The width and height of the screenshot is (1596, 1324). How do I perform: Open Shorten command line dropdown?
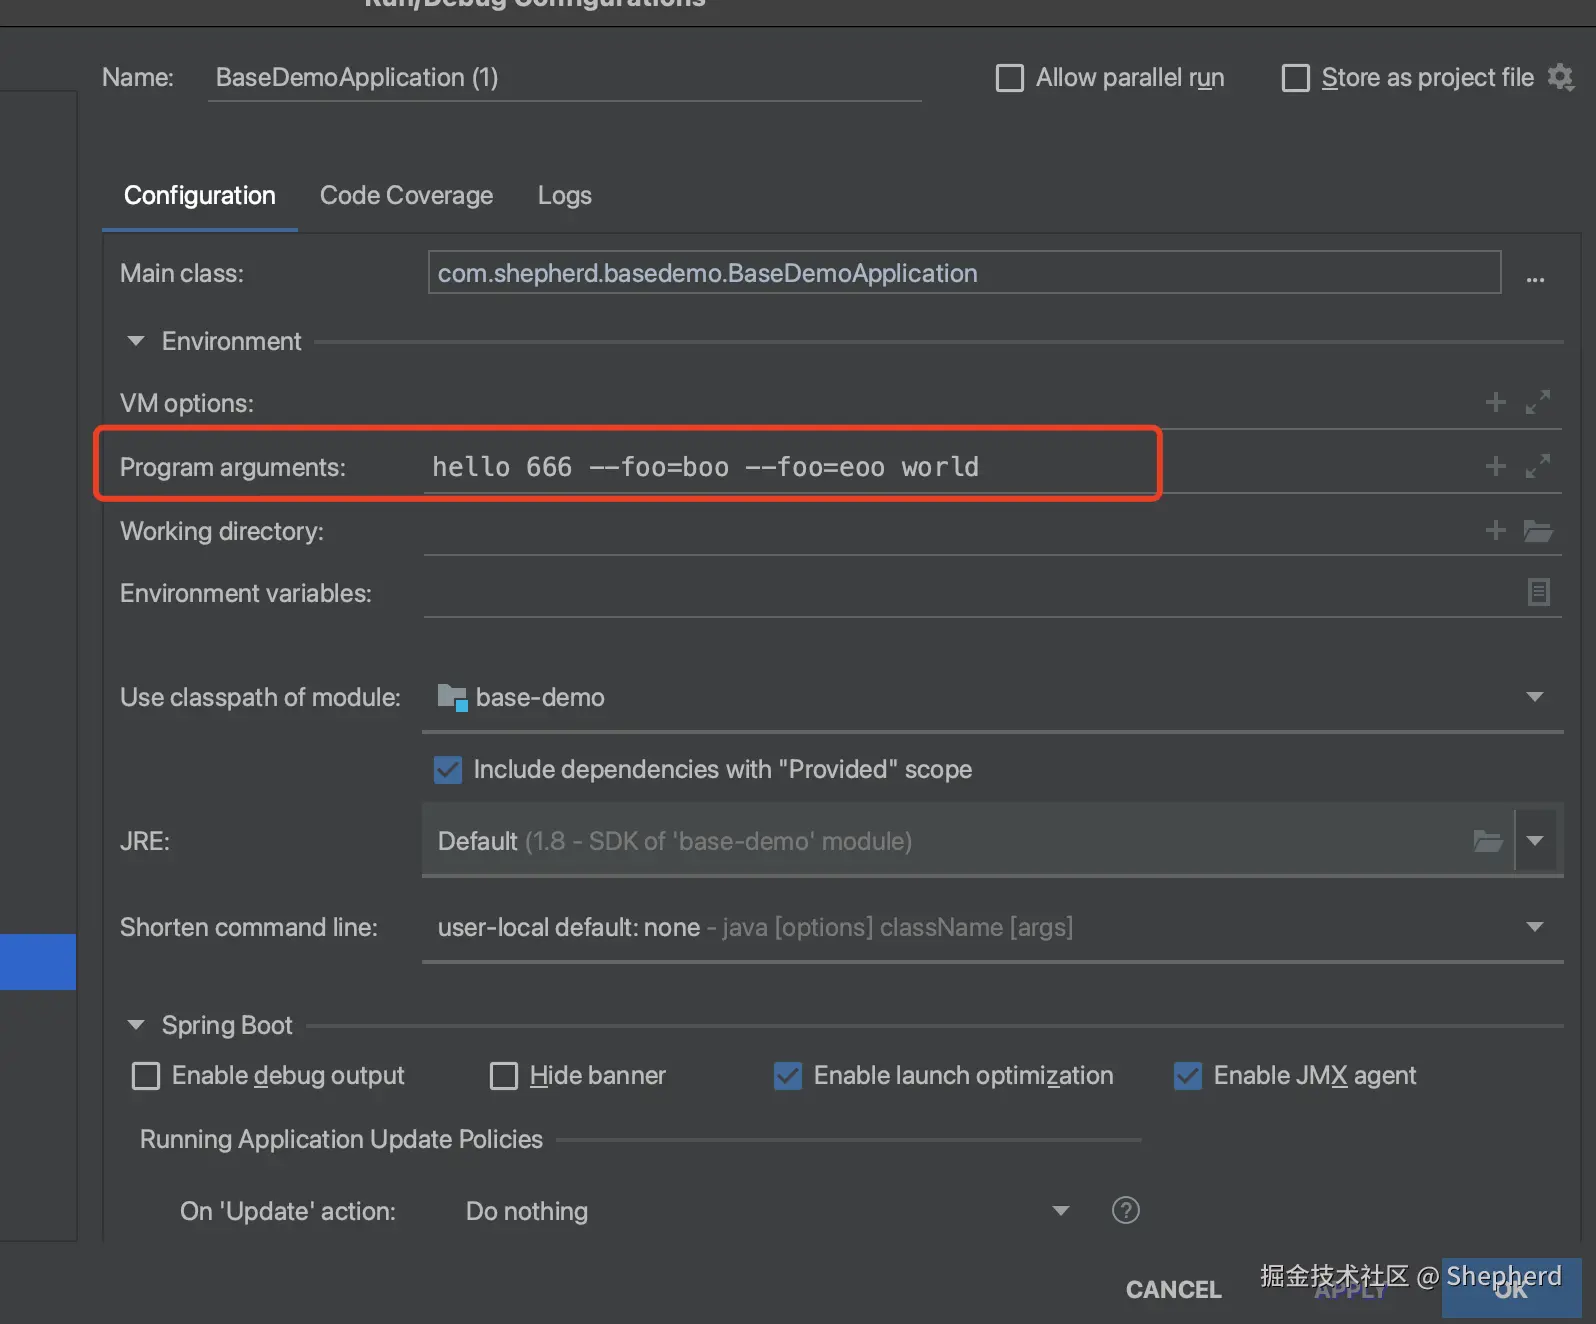pyautogui.click(x=1534, y=927)
